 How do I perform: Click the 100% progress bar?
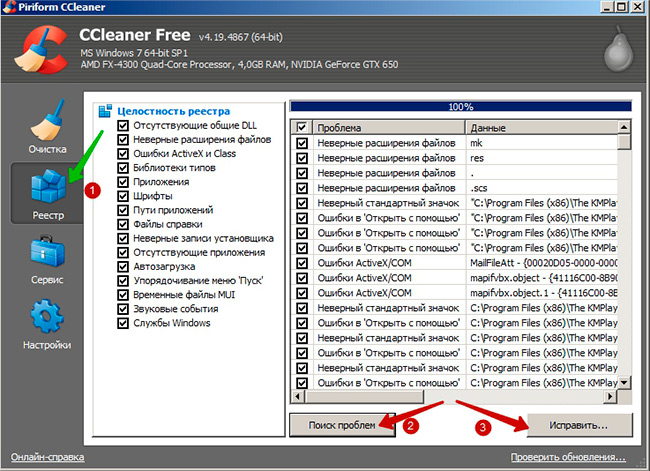coord(460,106)
